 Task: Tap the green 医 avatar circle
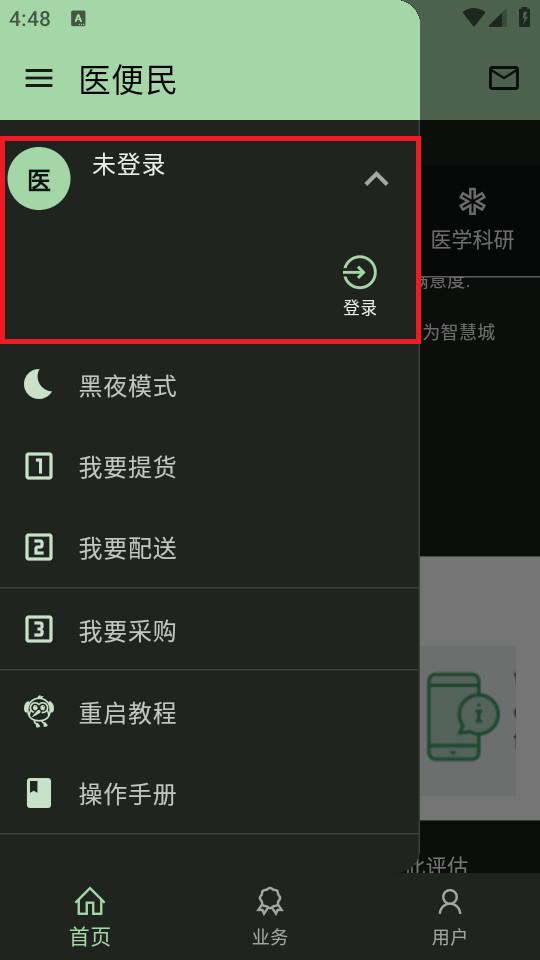[x=39, y=179]
